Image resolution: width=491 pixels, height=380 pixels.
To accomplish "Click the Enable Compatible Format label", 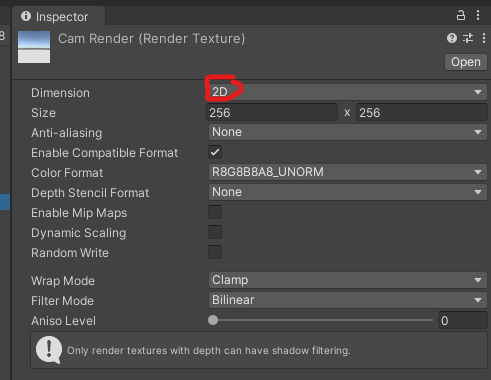I will pyautogui.click(x=105, y=153).
